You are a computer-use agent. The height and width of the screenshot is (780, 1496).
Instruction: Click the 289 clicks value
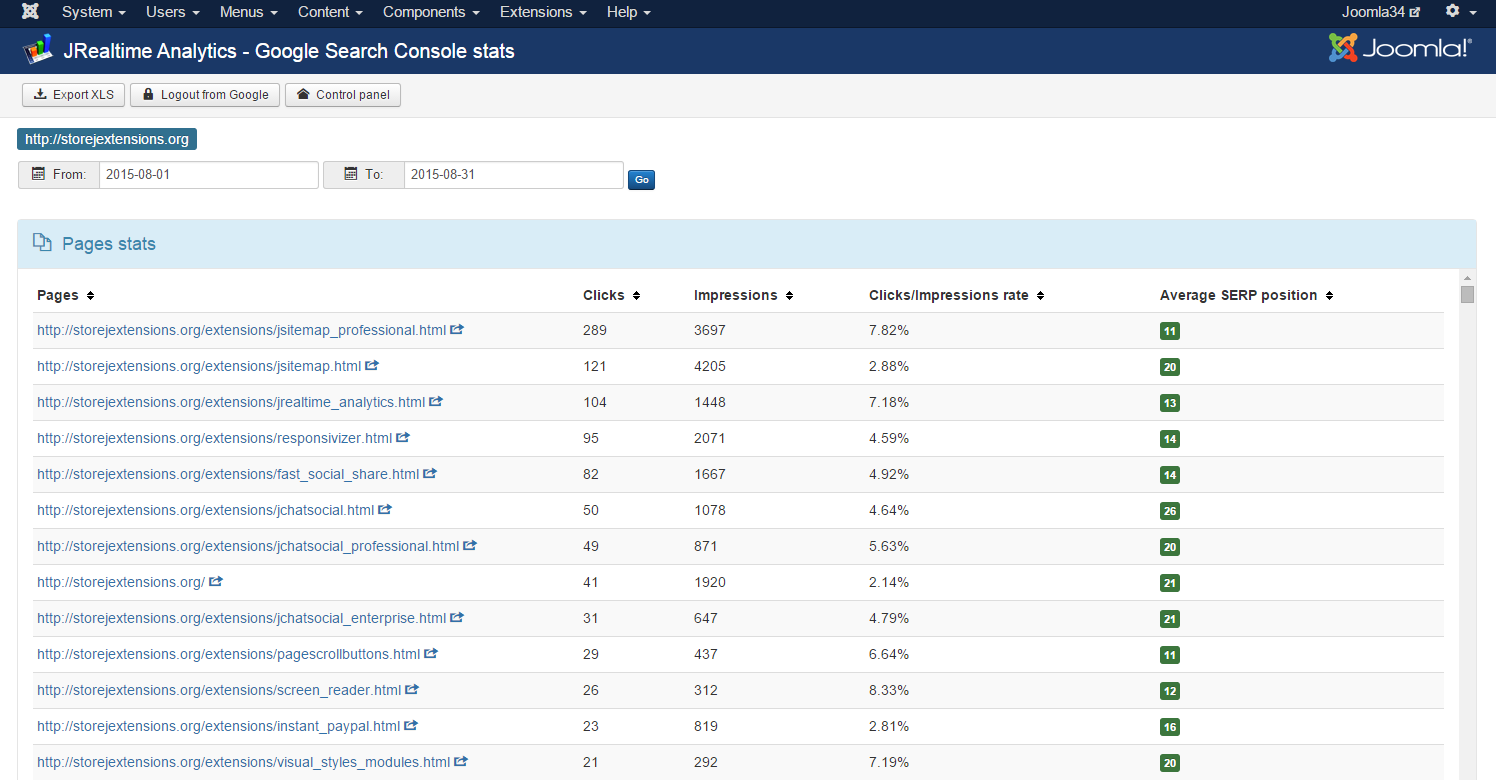595,330
